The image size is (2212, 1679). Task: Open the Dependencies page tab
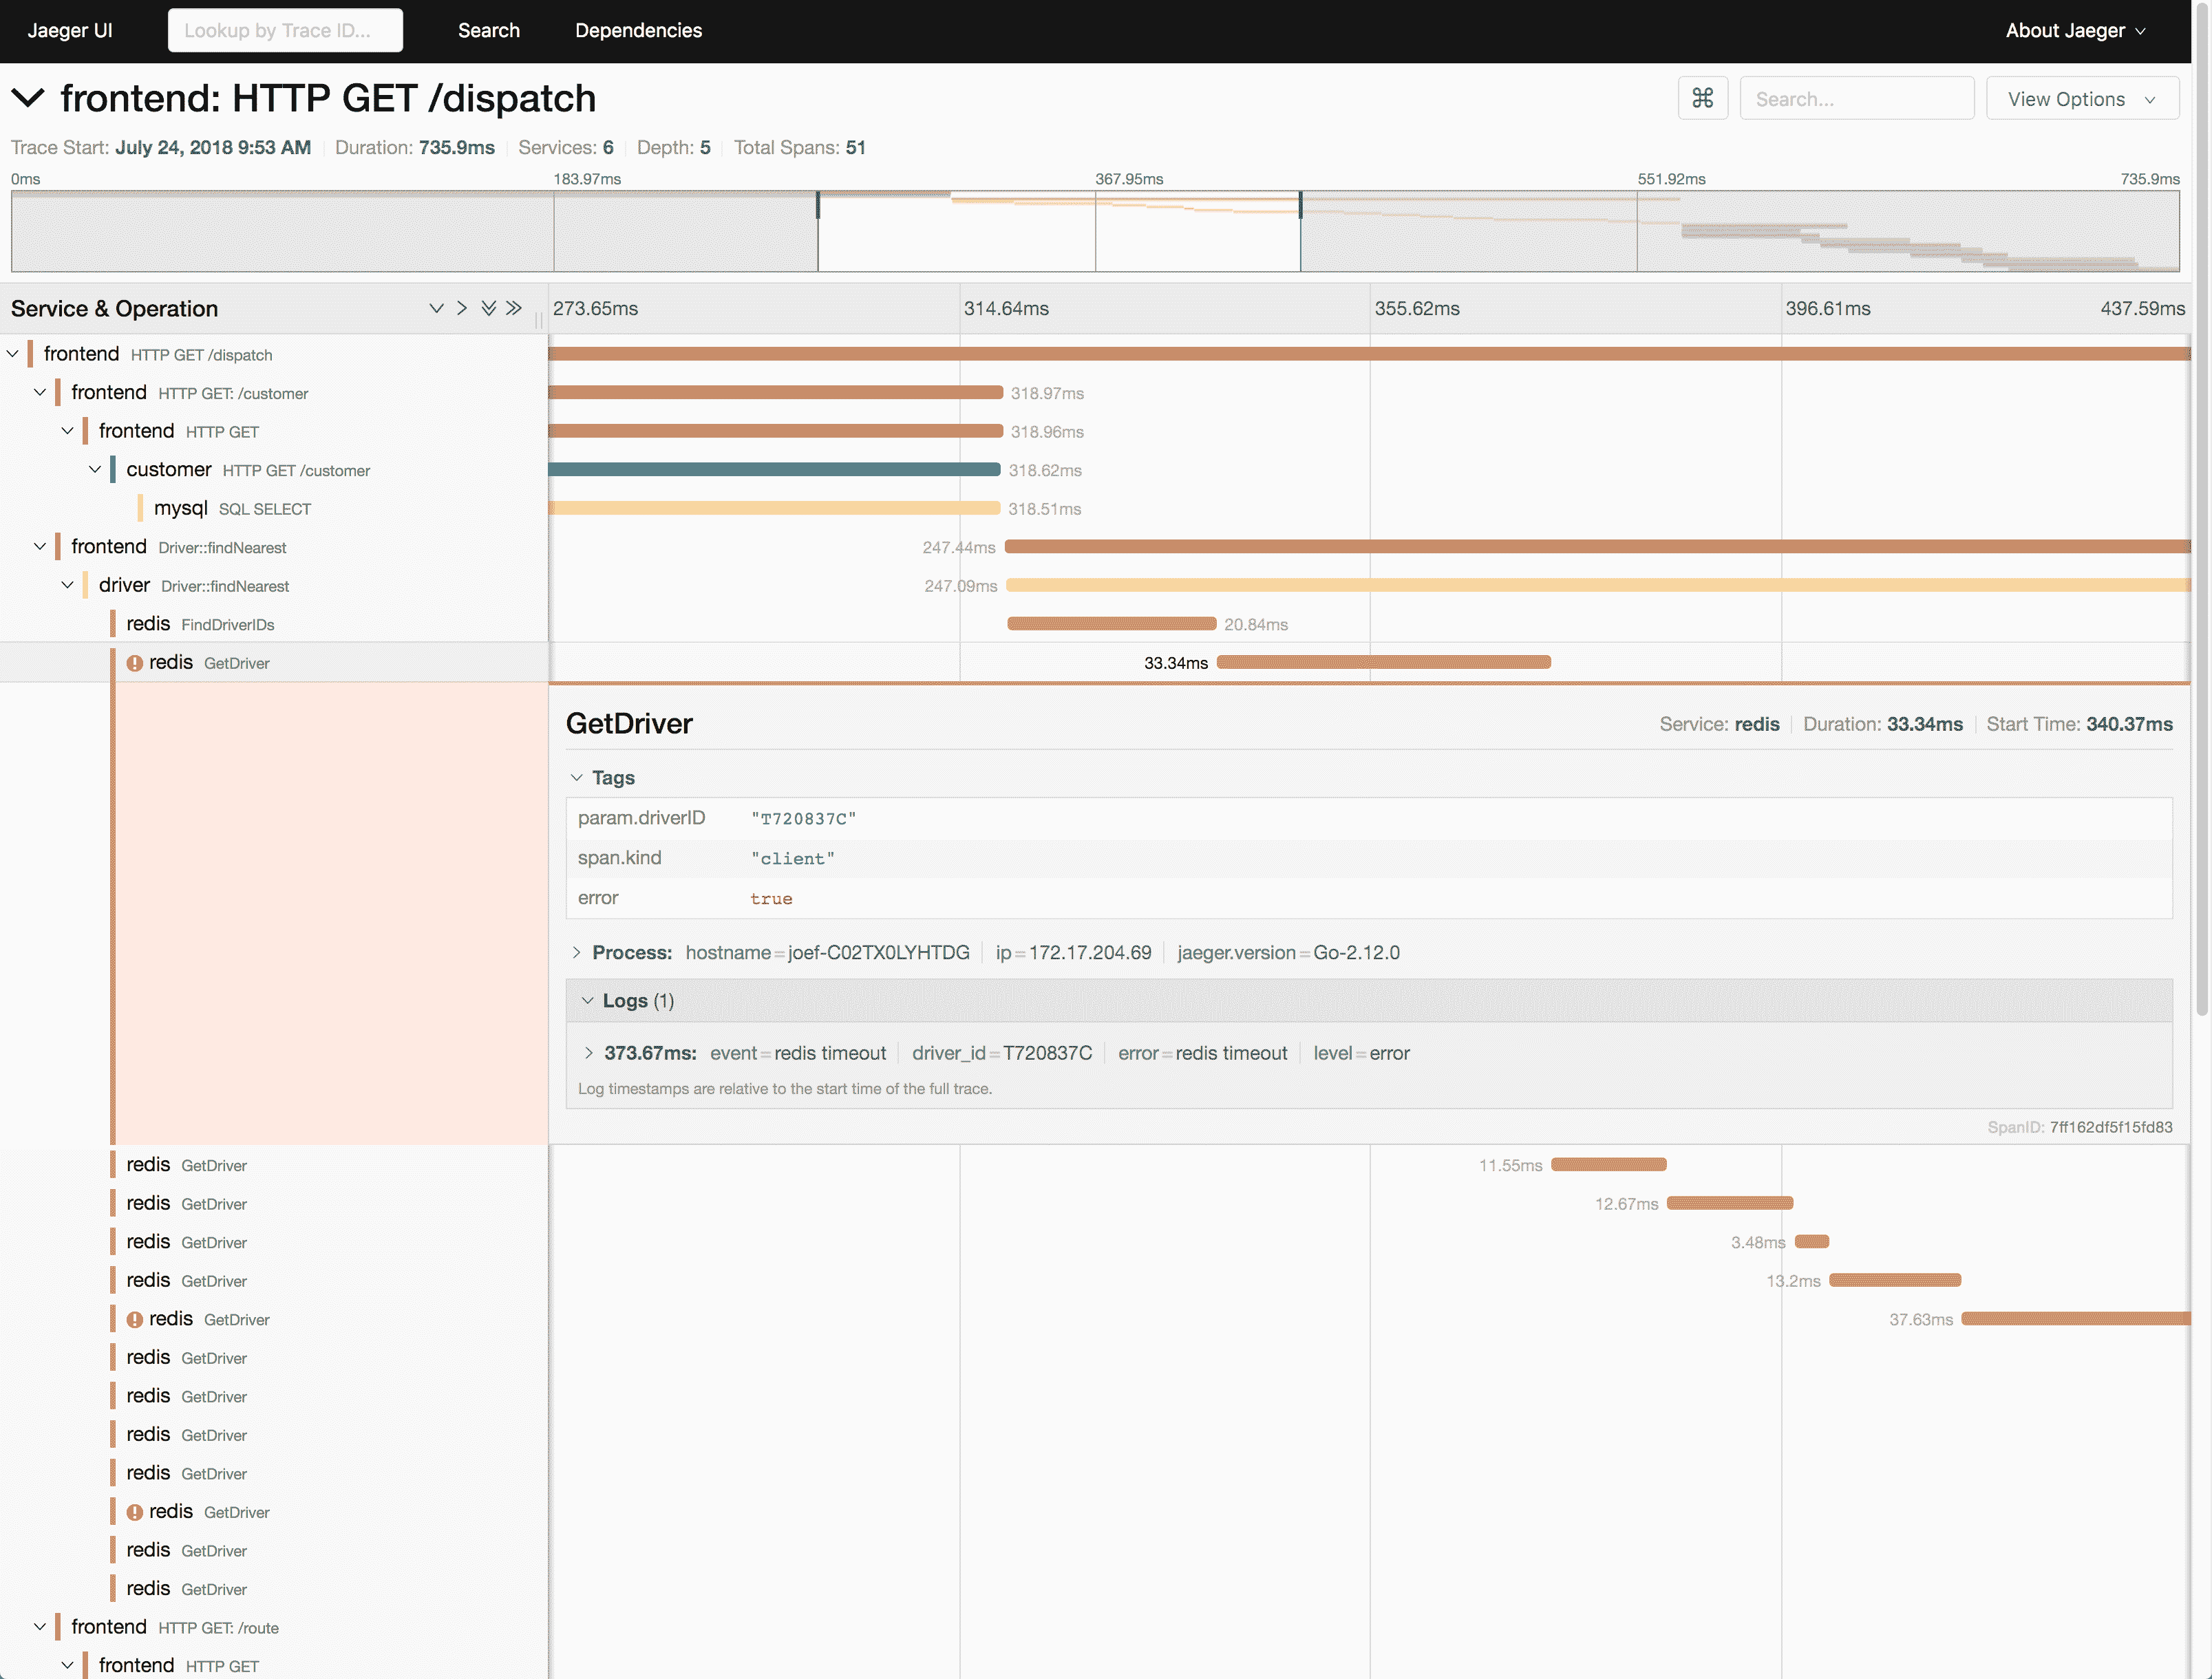tap(638, 30)
